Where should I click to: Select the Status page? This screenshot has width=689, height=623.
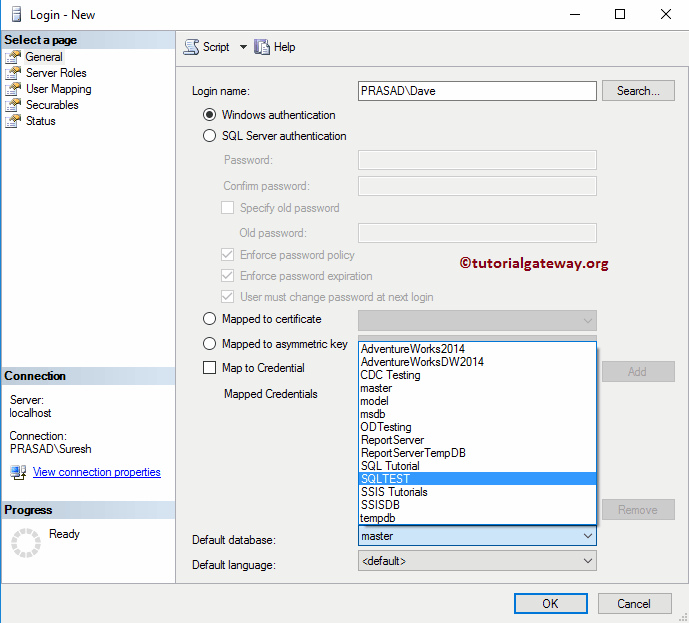(x=41, y=121)
